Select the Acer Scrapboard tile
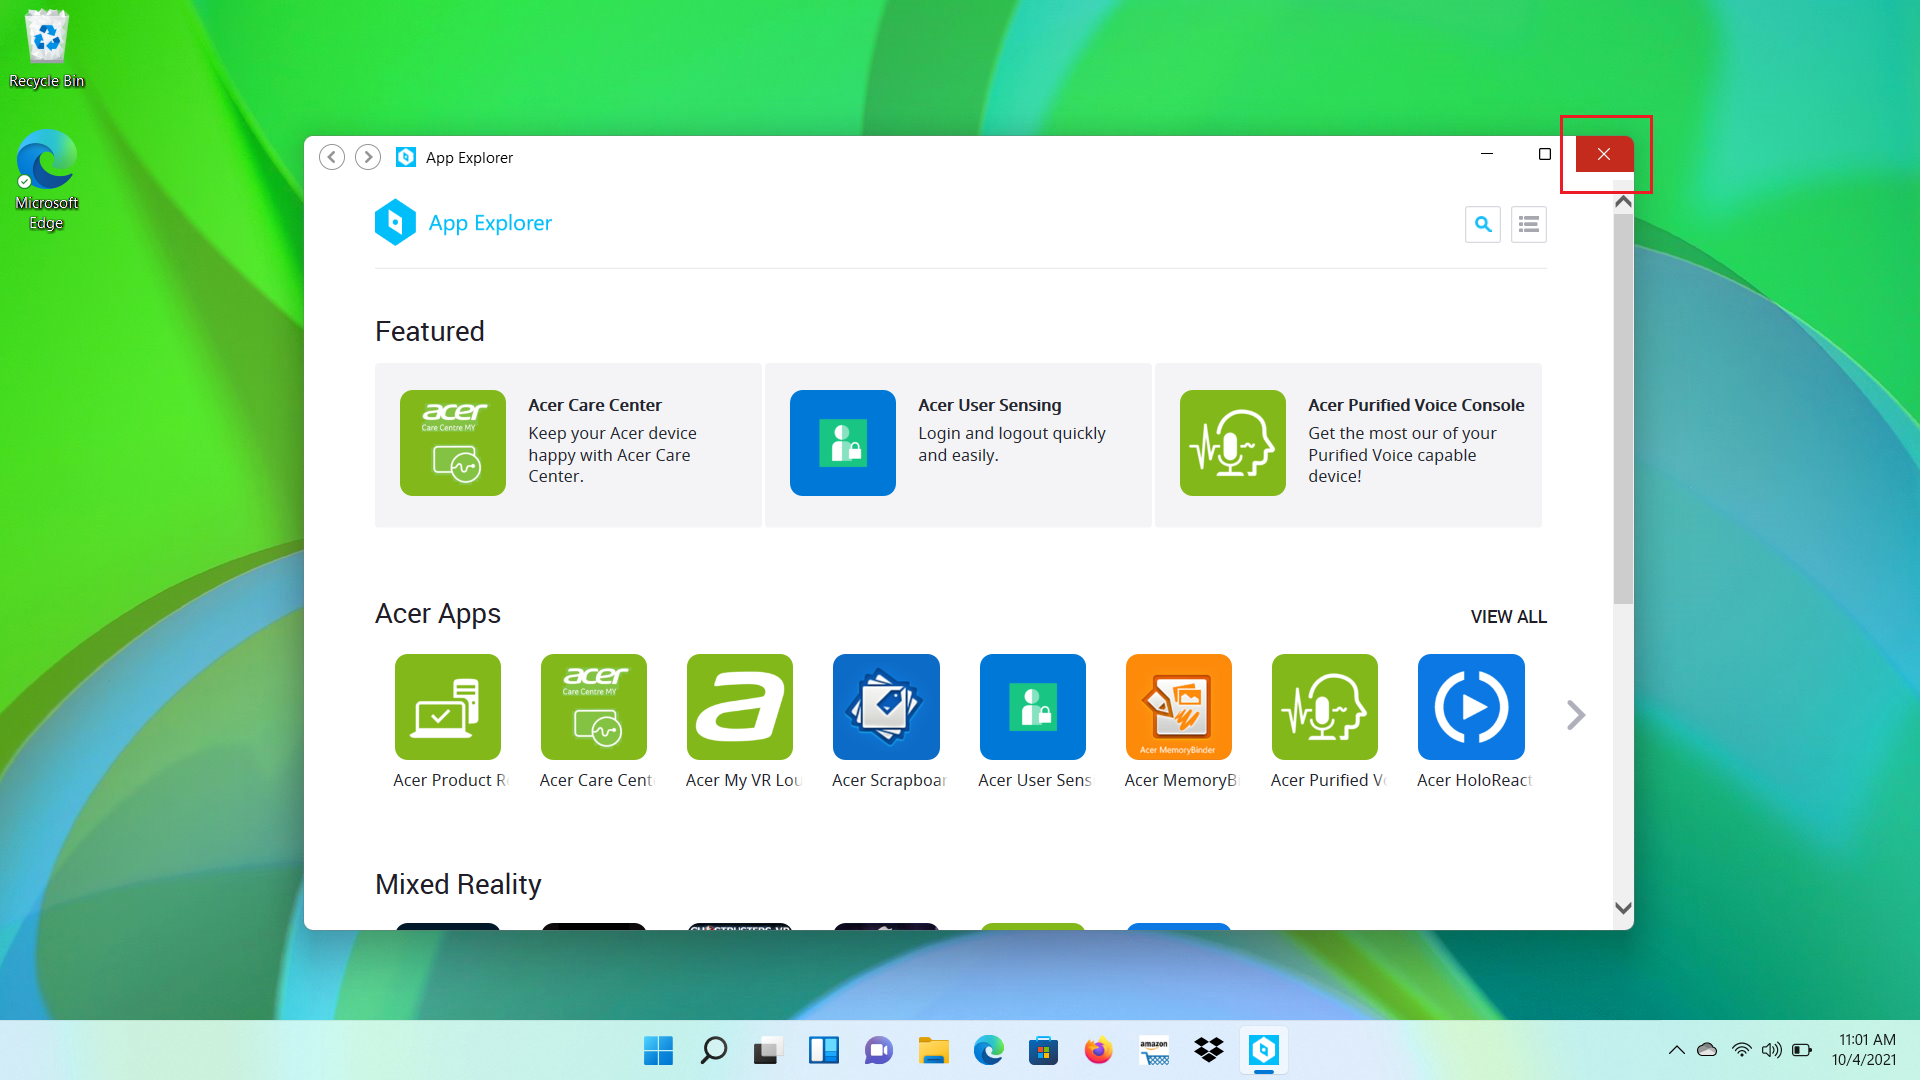Image resolution: width=1920 pixels, height=1080 pixels. pos(886,707)
